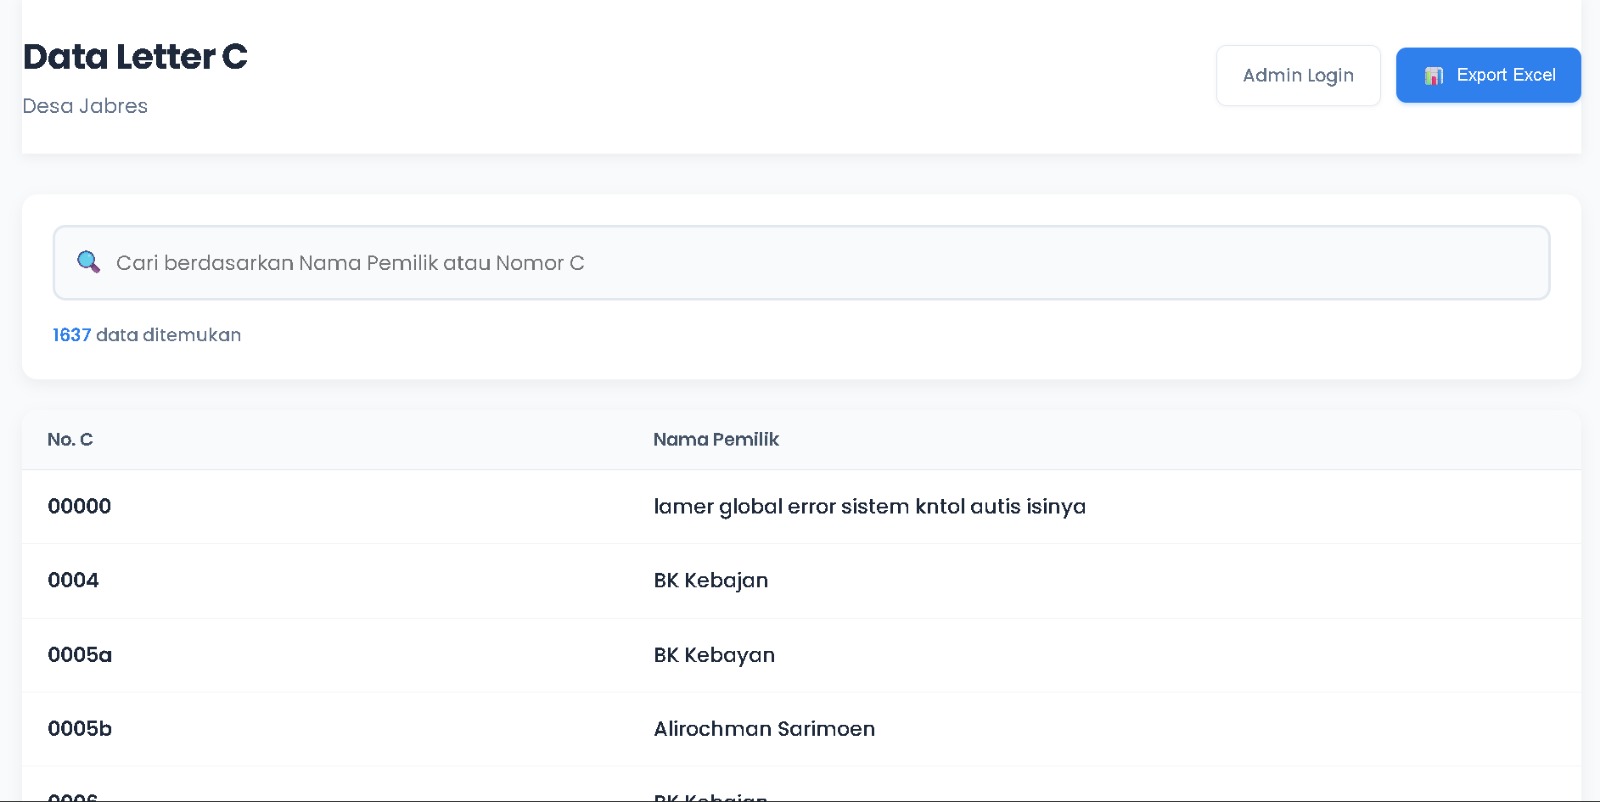Select the row numbered 0005b
The image size is (1600, 802).
[79, 729]
